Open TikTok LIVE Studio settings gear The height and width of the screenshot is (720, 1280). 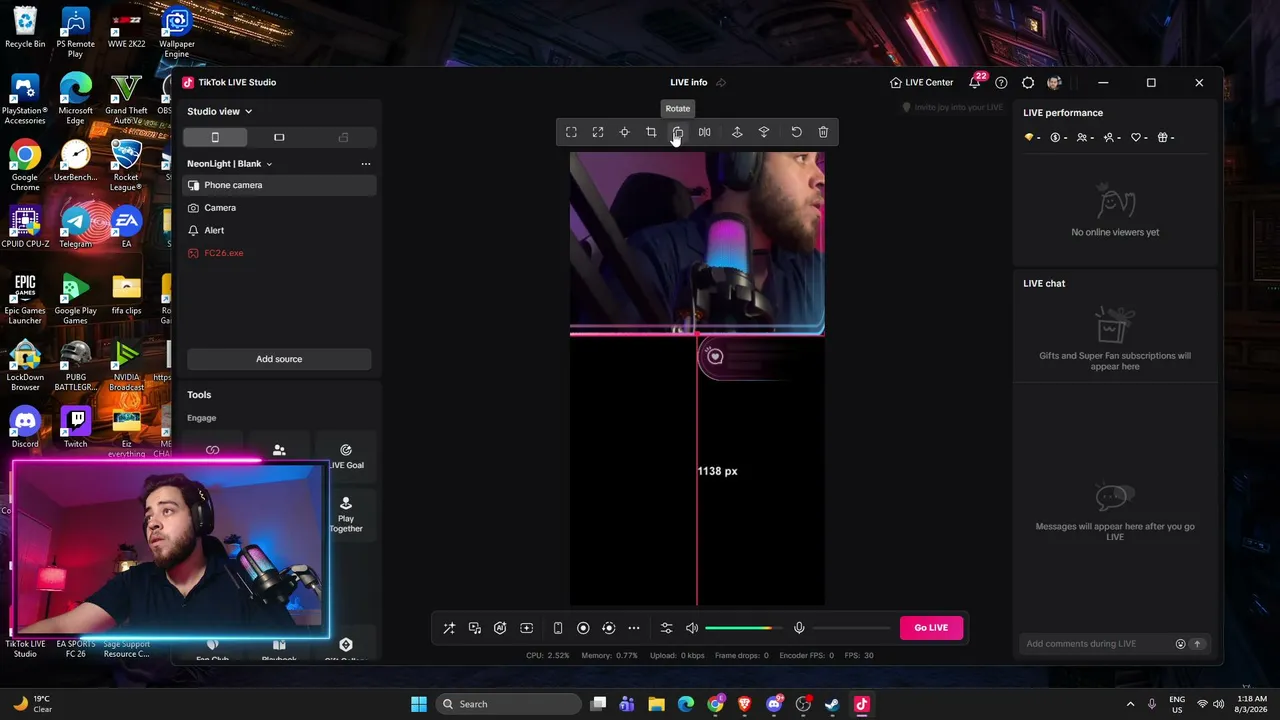point(1028,83)
